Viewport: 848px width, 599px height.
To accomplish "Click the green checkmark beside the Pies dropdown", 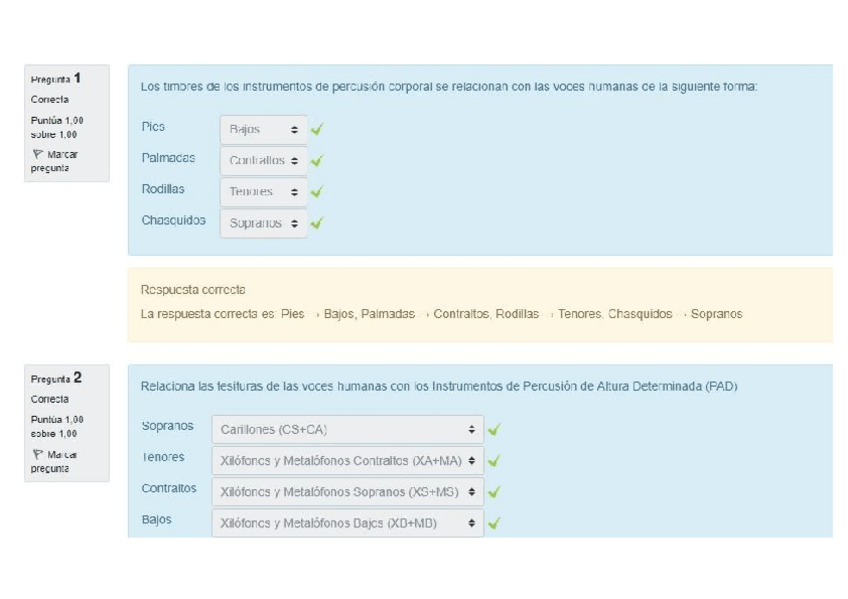I will 317,129.
